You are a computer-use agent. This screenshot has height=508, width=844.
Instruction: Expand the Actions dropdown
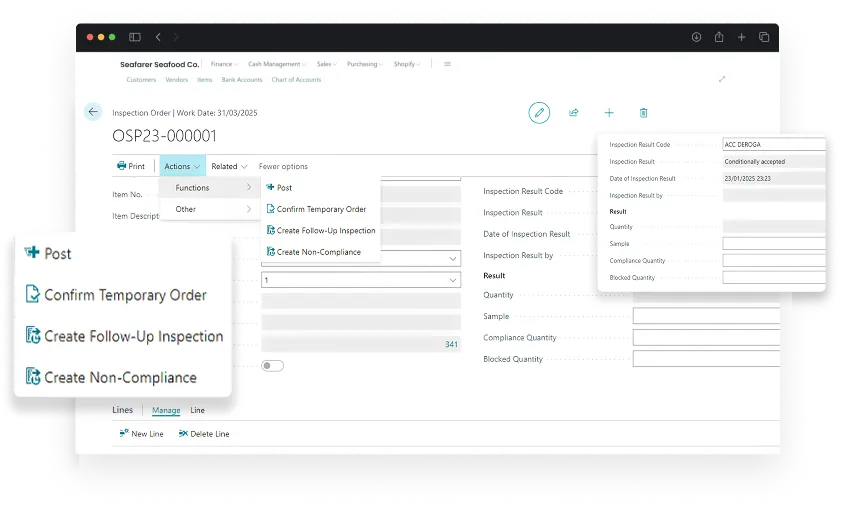182,166
